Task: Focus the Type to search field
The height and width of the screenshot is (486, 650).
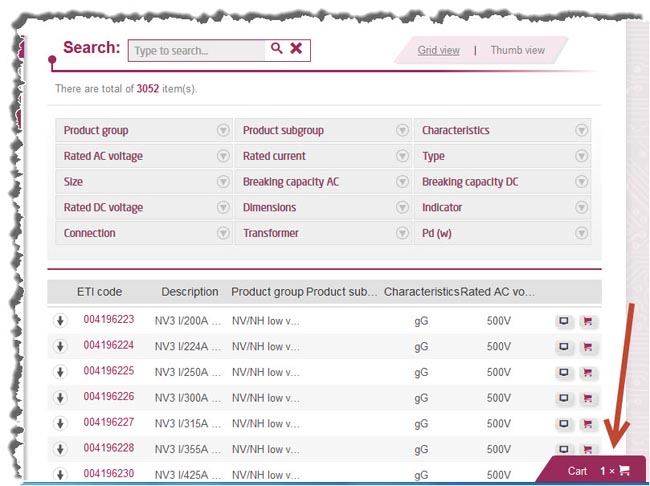Action: 197,51
